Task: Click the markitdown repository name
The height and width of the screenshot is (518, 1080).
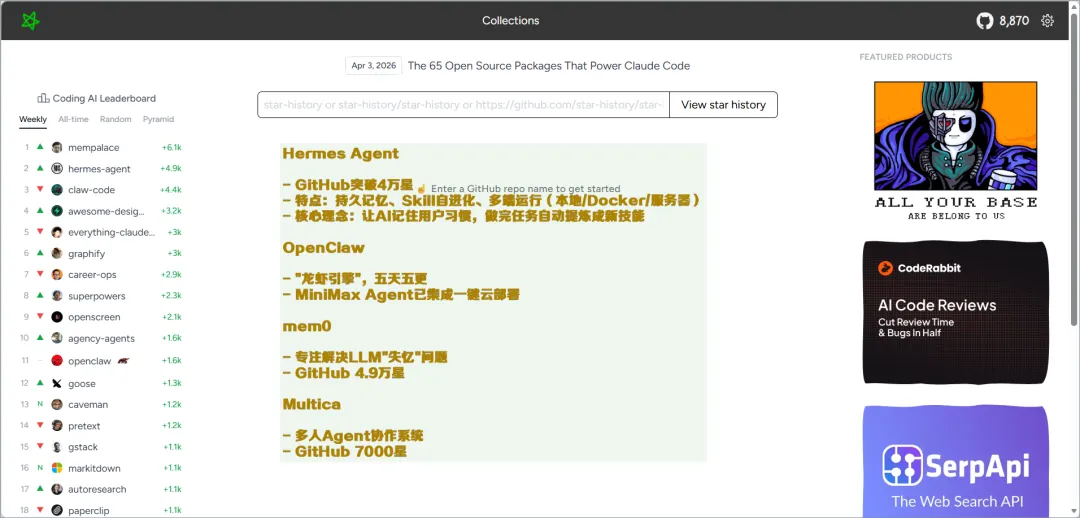Action: coord(94,468)
